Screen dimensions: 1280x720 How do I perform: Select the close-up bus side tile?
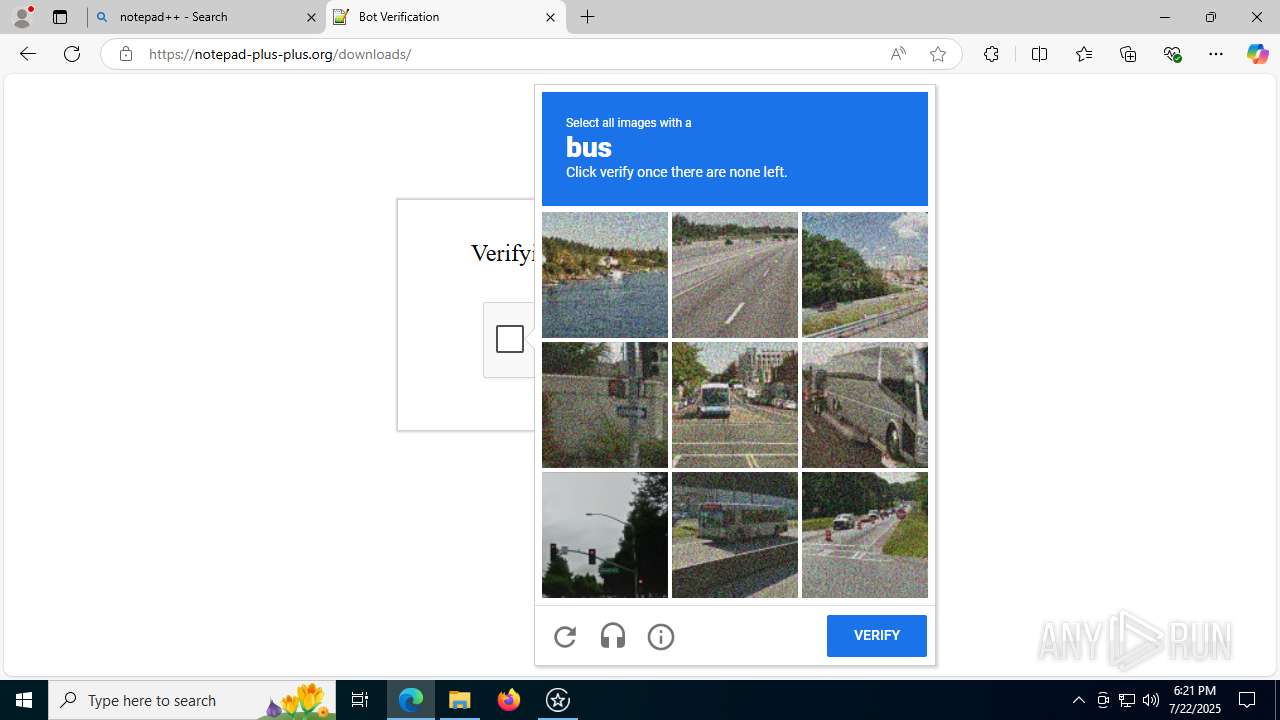865,405
